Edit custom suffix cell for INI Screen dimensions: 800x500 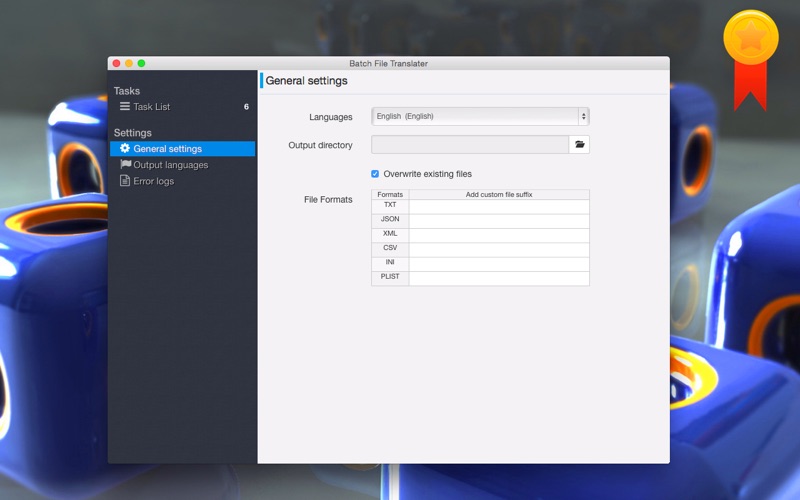coord(499,264)
